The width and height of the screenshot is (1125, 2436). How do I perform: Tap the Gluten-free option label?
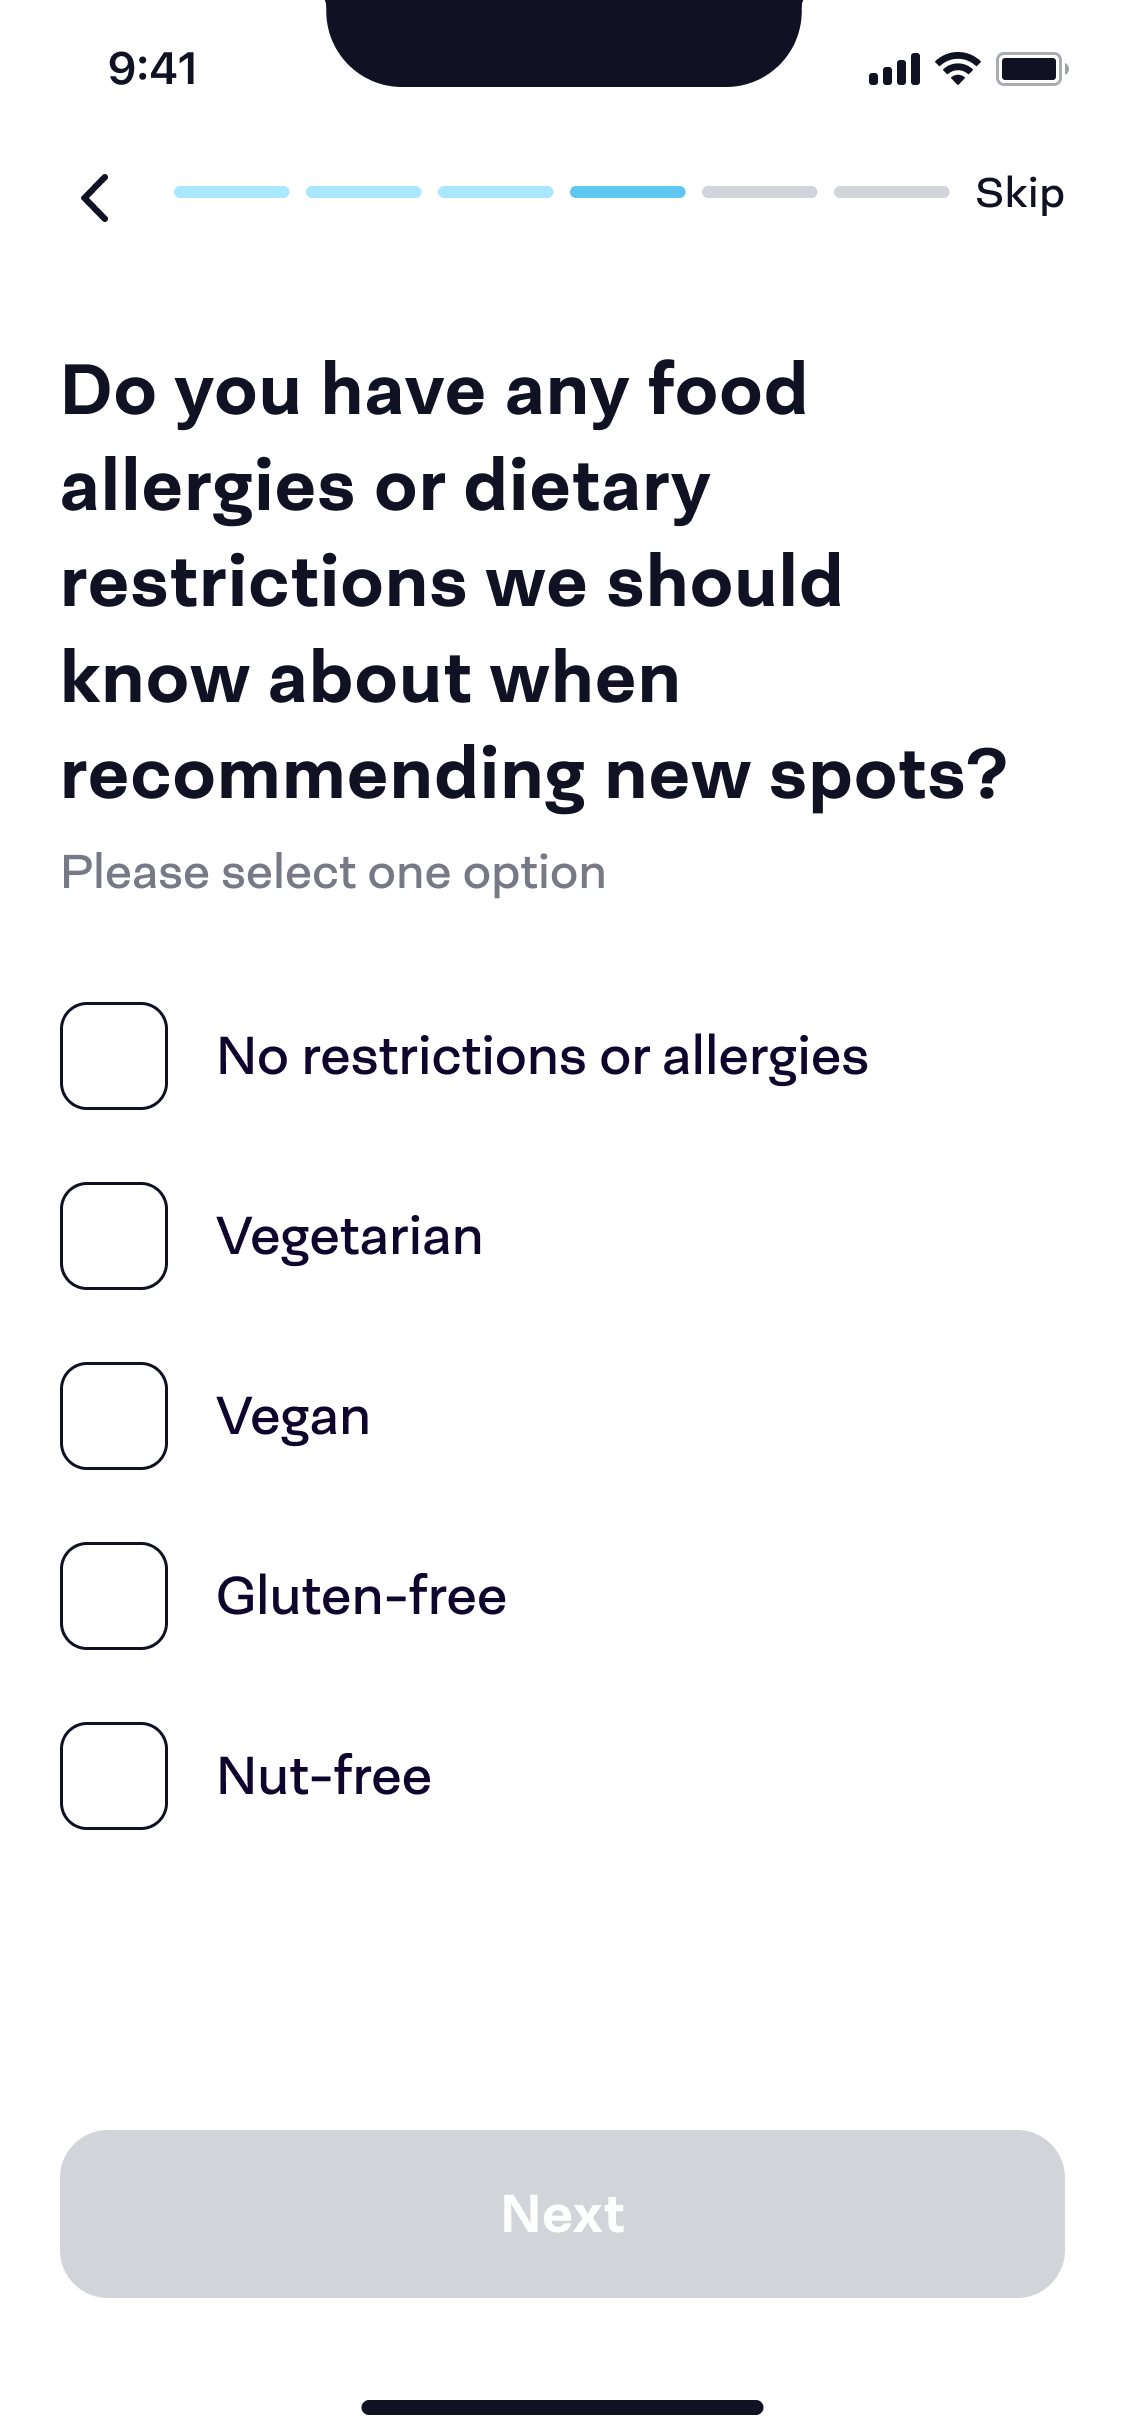click(362, 1596)
